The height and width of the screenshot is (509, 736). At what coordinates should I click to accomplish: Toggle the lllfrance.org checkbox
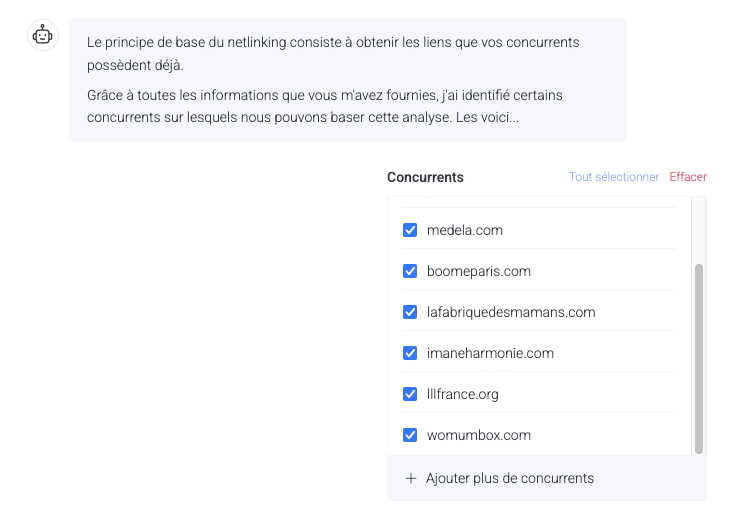410,394
